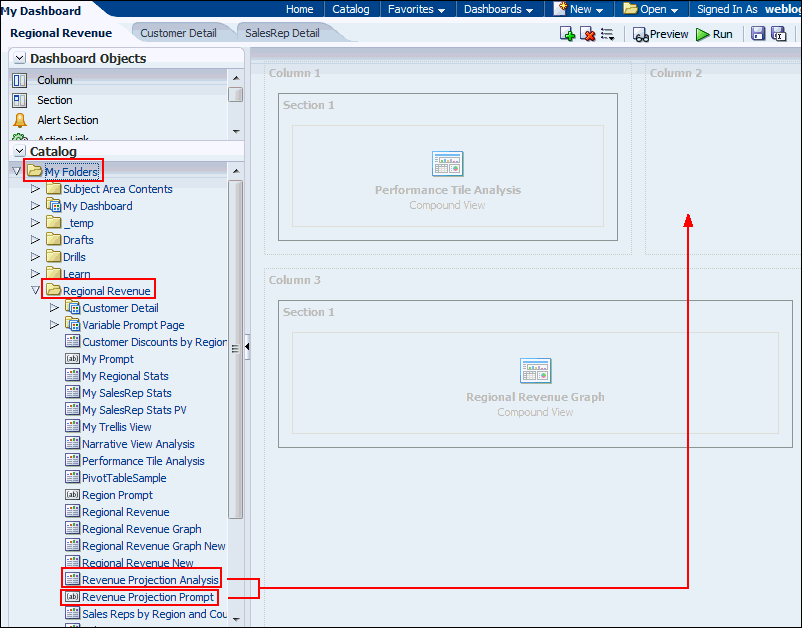
Task: Open the New dropdown menu
Action: [x=581, y=9]
